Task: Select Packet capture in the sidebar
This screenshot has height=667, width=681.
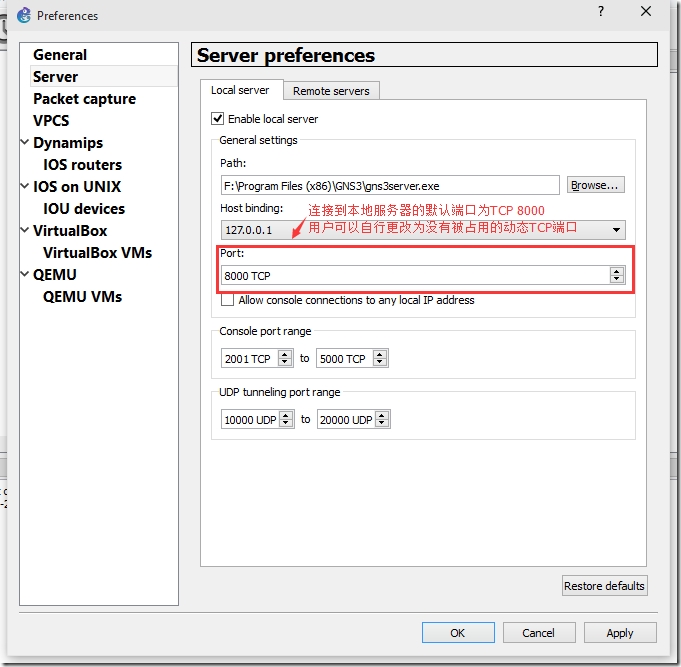Action: pyautogui.click(x=85, y=99)
